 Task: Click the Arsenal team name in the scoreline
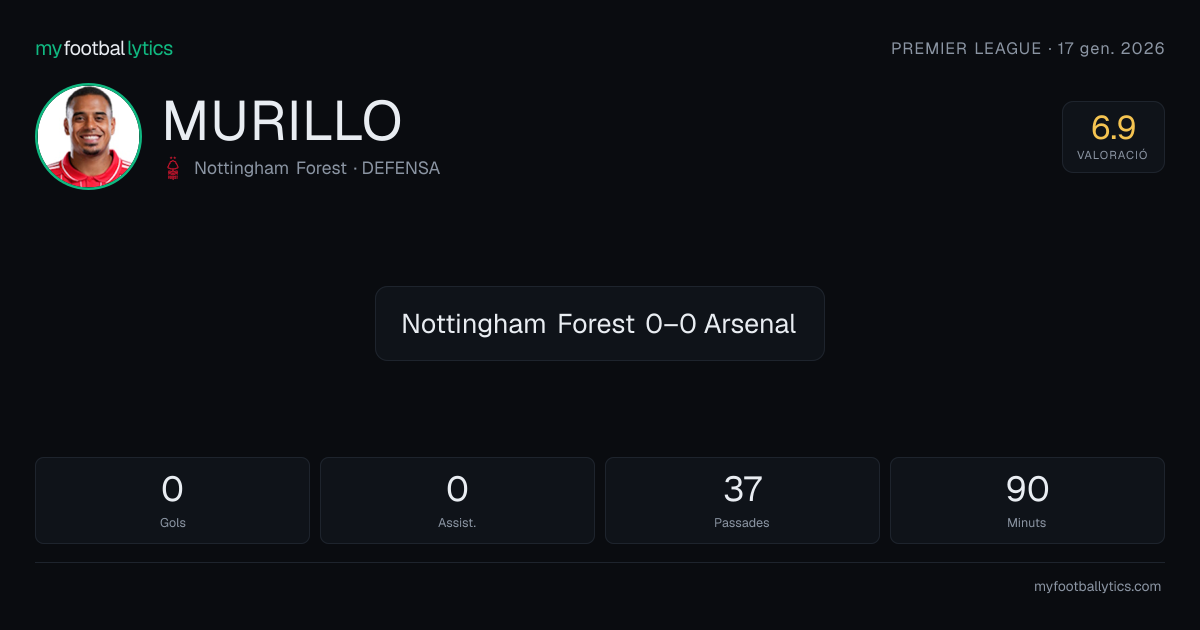tap(750, 324)
